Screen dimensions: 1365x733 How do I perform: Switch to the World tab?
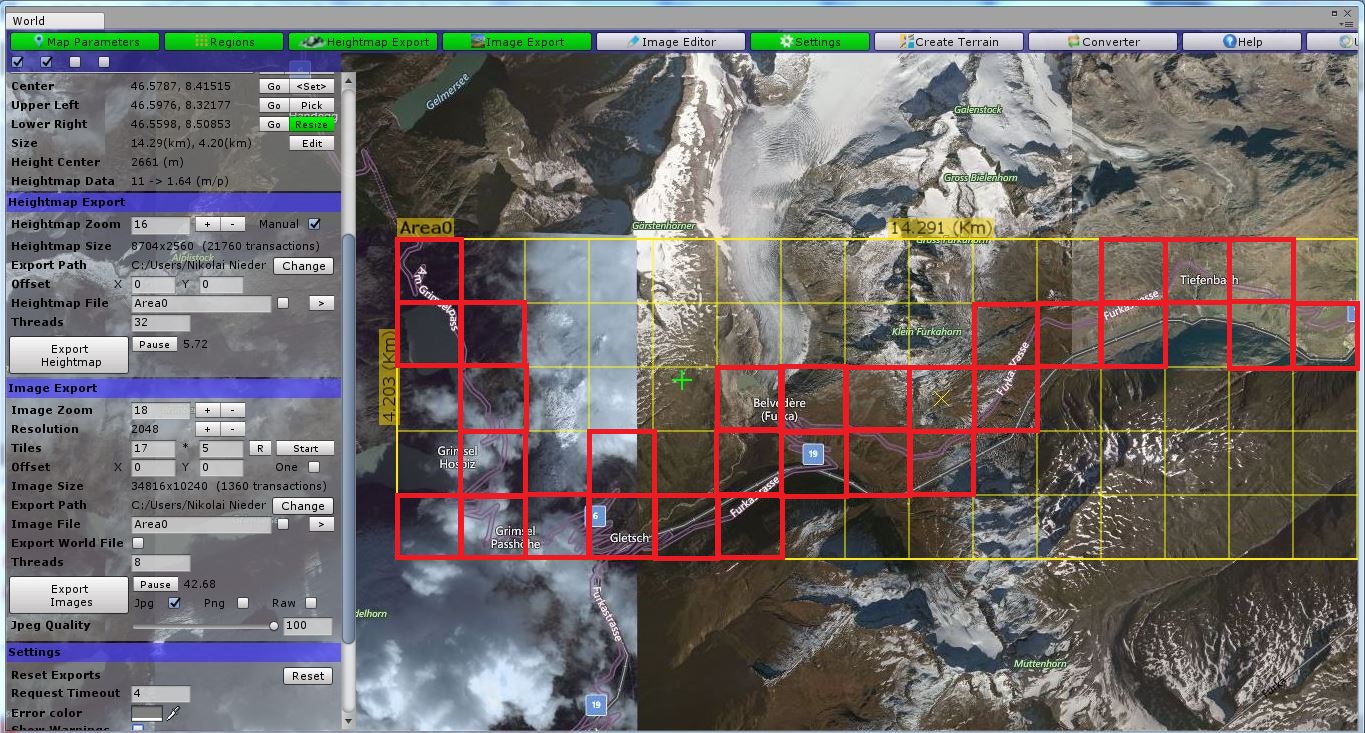pyautogui.click(x=55, y=20)
